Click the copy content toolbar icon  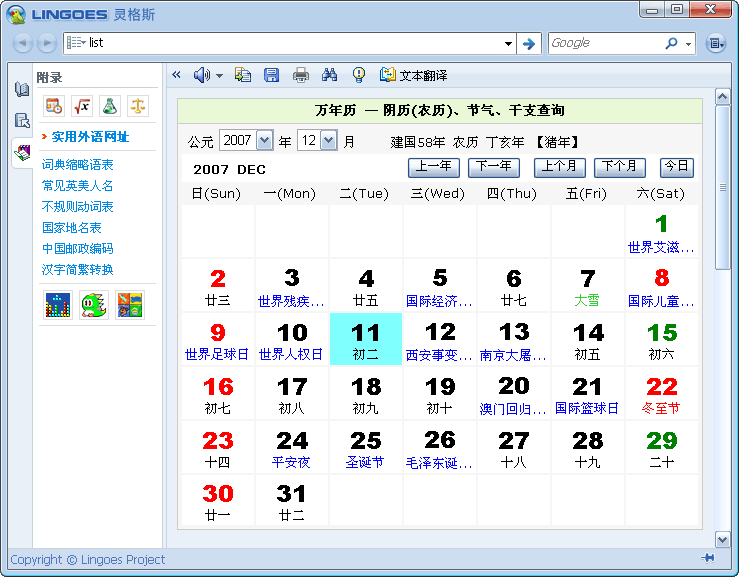click(x=243, y=75)
